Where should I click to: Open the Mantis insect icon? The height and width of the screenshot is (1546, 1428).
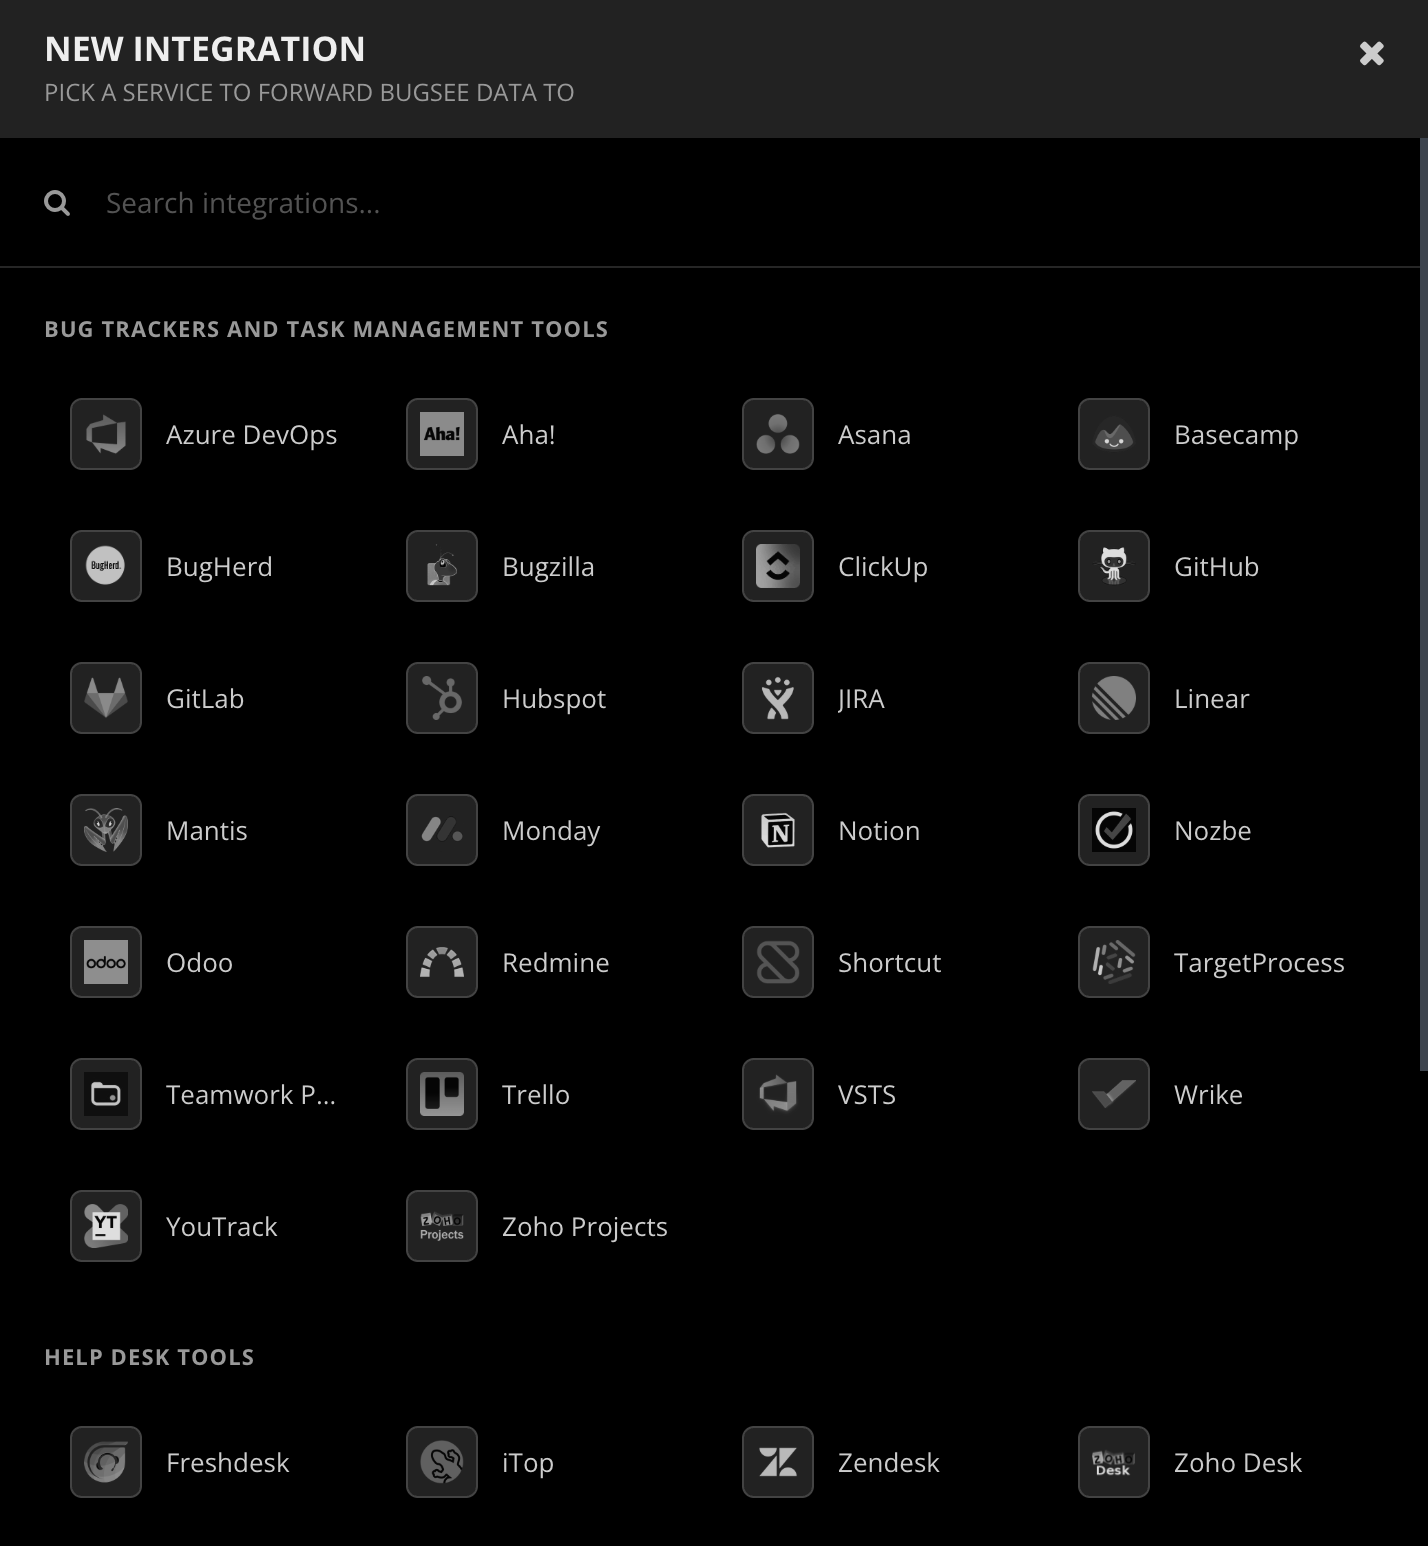(106, 830)
